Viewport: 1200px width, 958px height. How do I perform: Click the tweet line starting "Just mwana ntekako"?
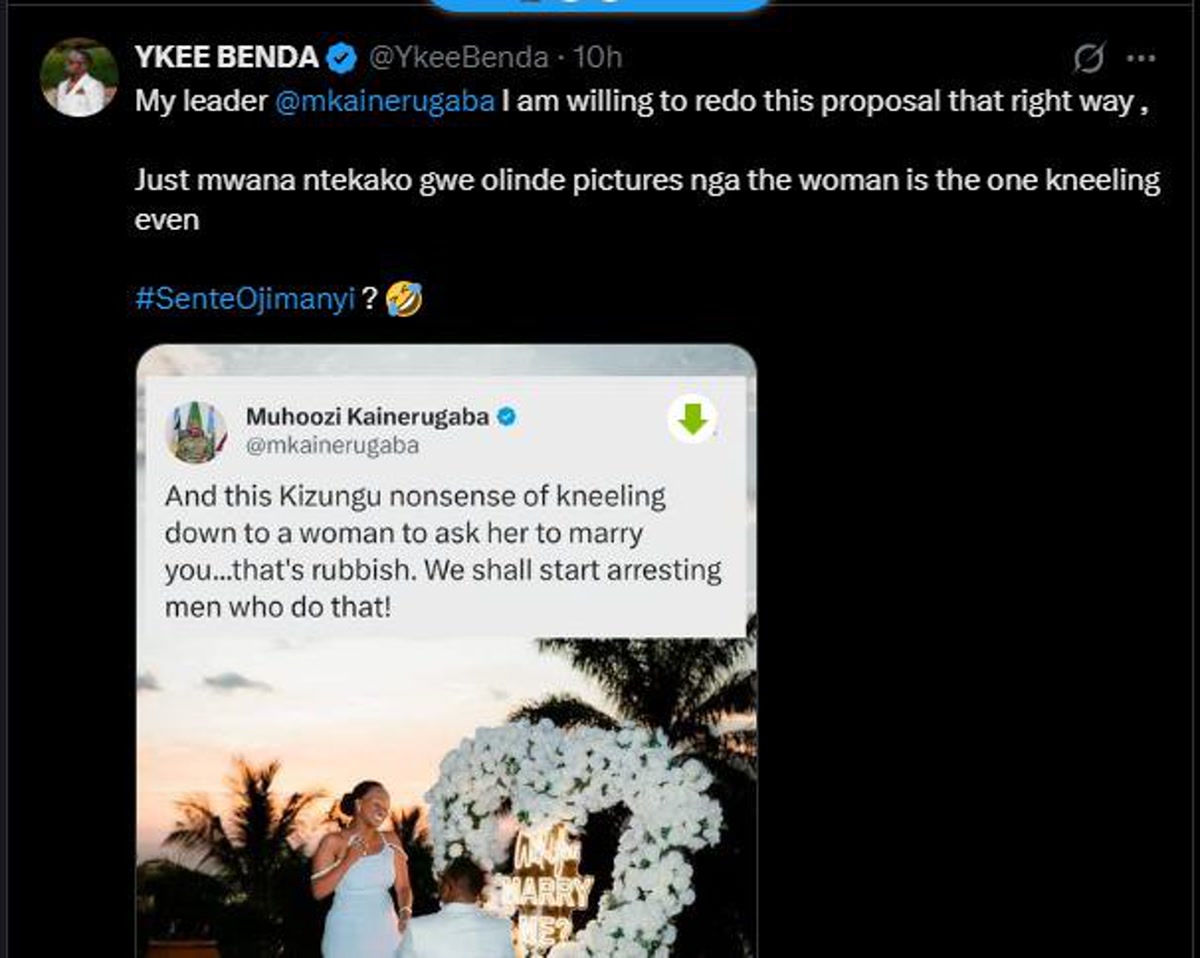(x=647, y=181)
